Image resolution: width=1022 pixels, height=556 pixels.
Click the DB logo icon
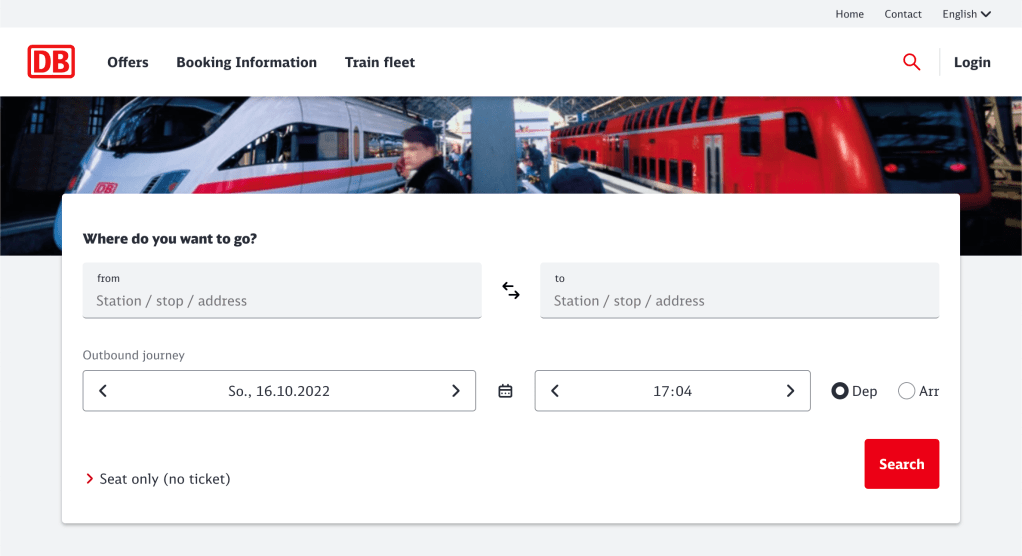click(51, 62)
